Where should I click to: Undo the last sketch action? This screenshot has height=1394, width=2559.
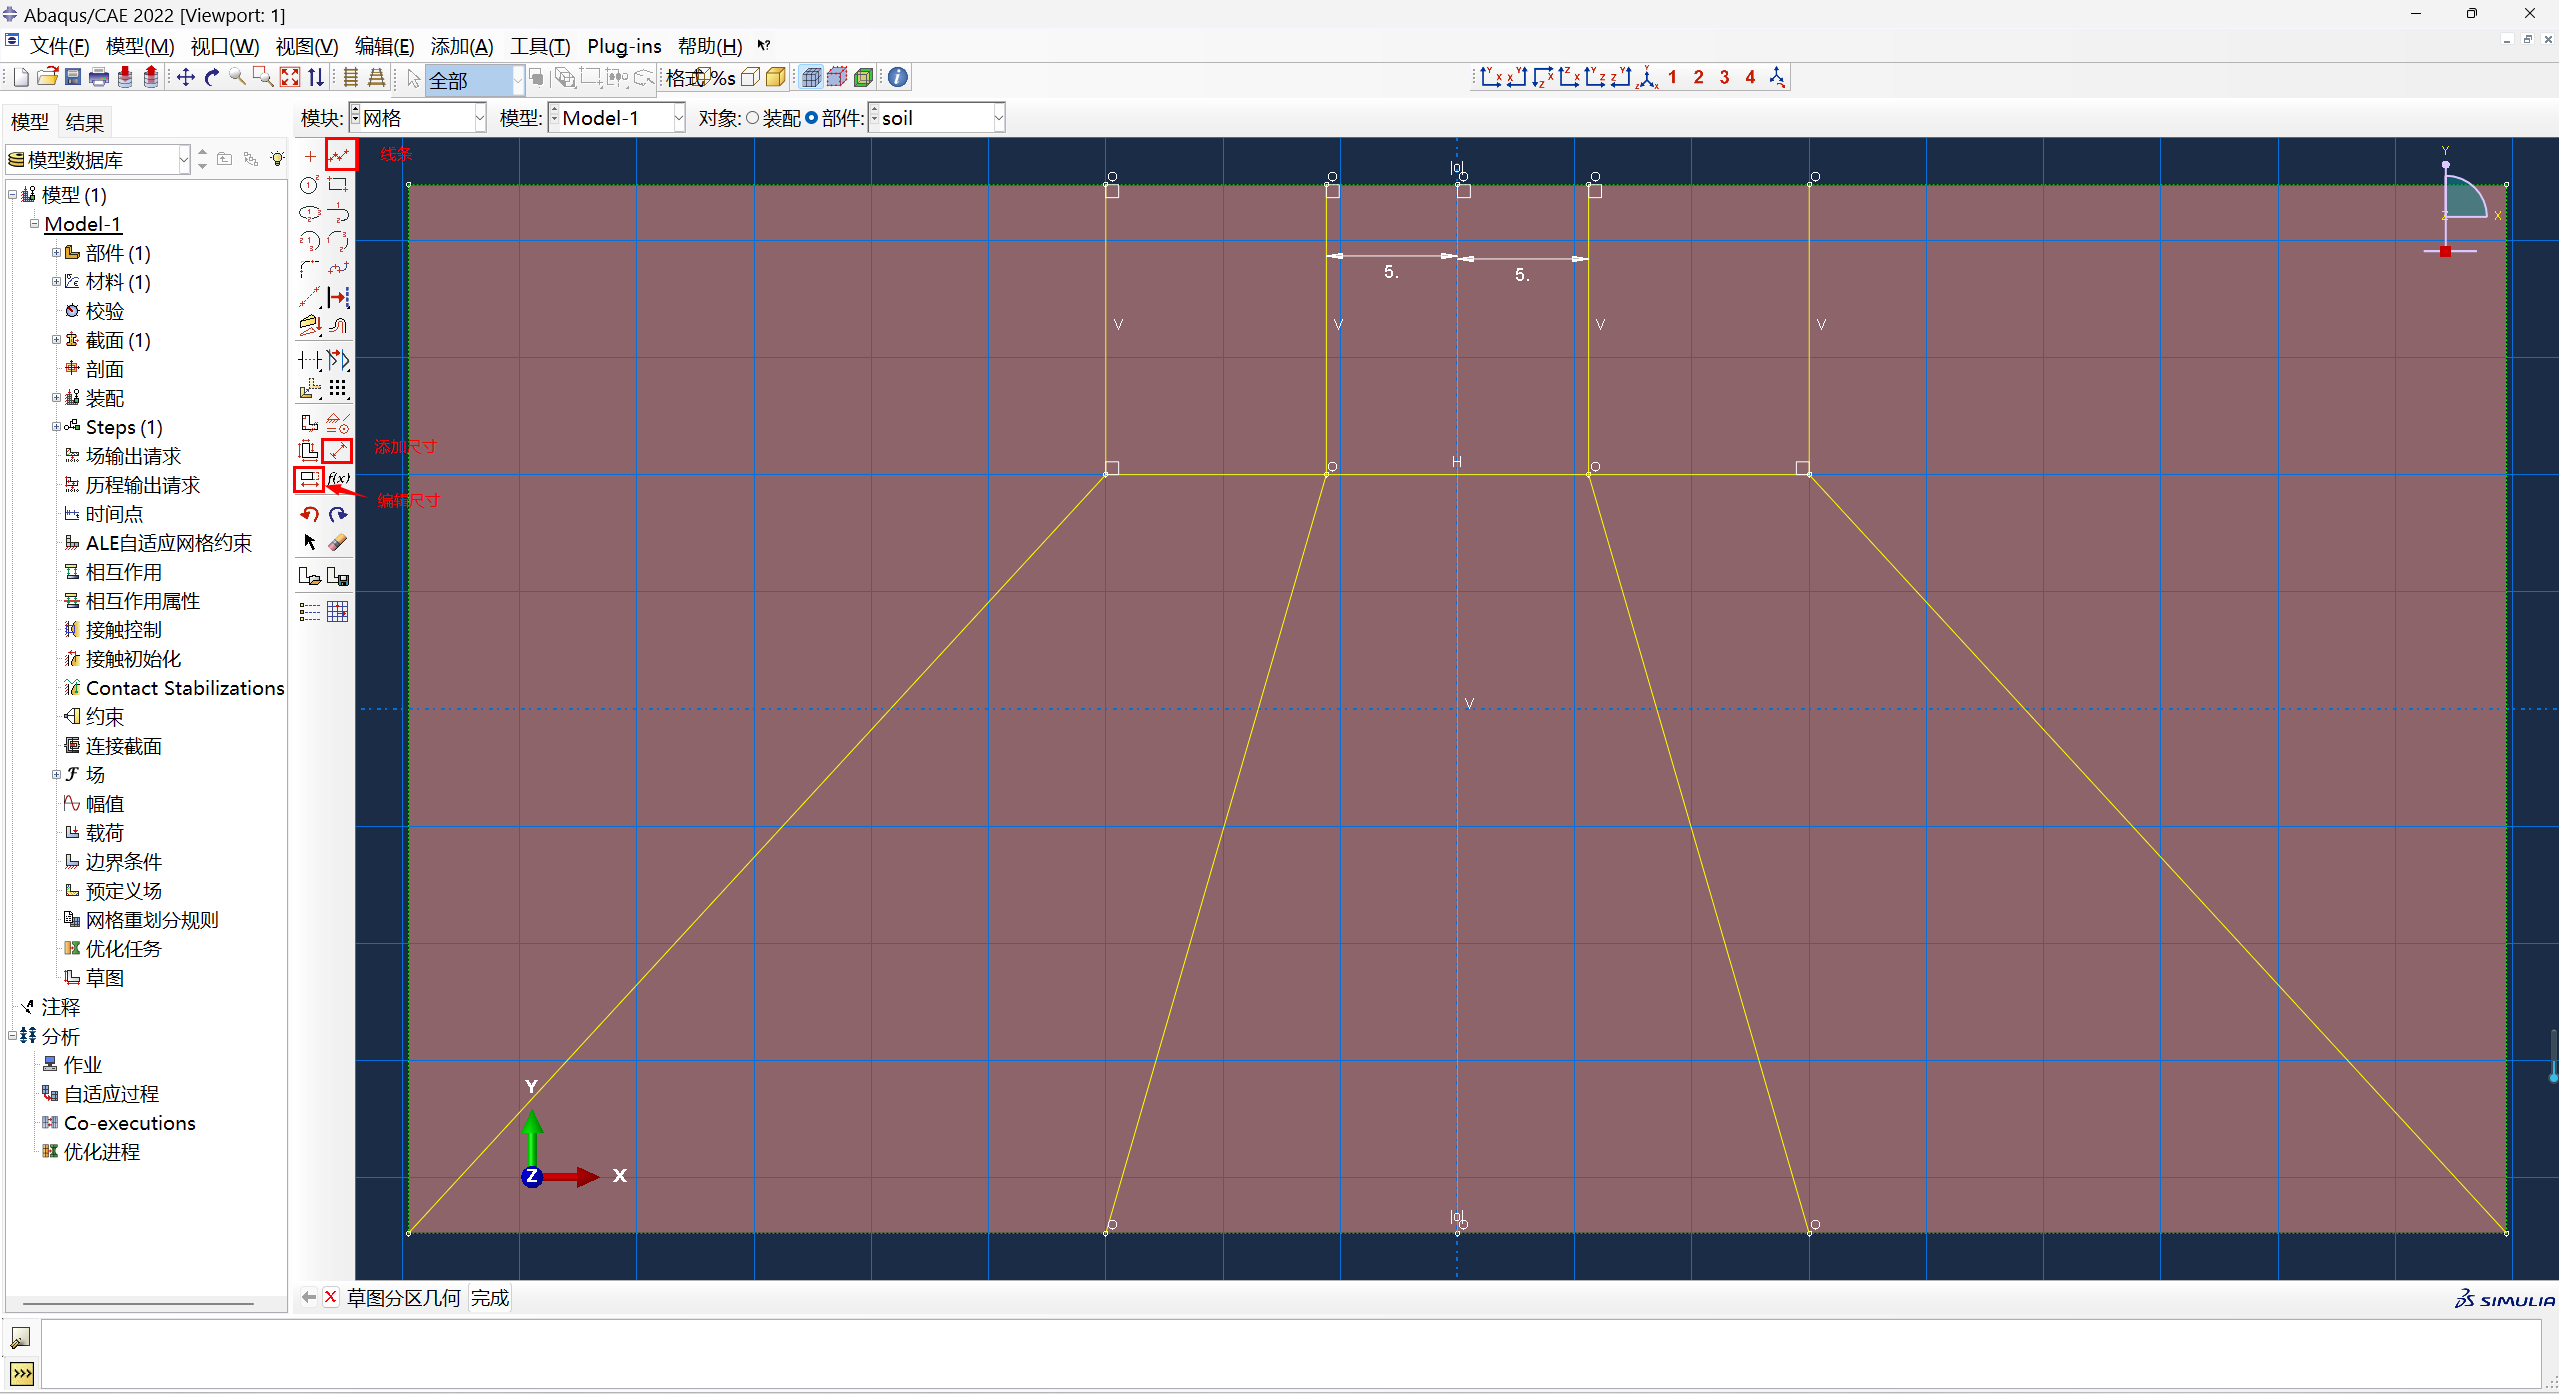[310, 514]
